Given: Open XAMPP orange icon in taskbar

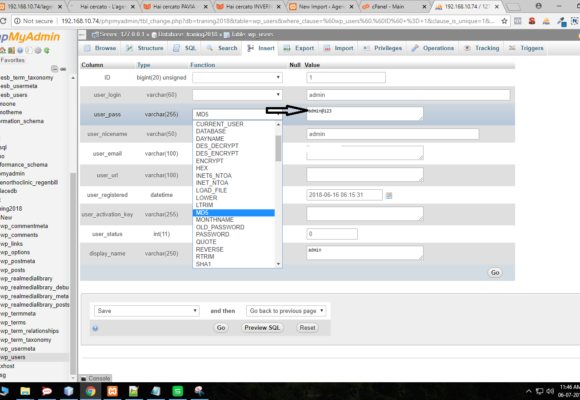Looking at the screenshot, I should 112,391.
